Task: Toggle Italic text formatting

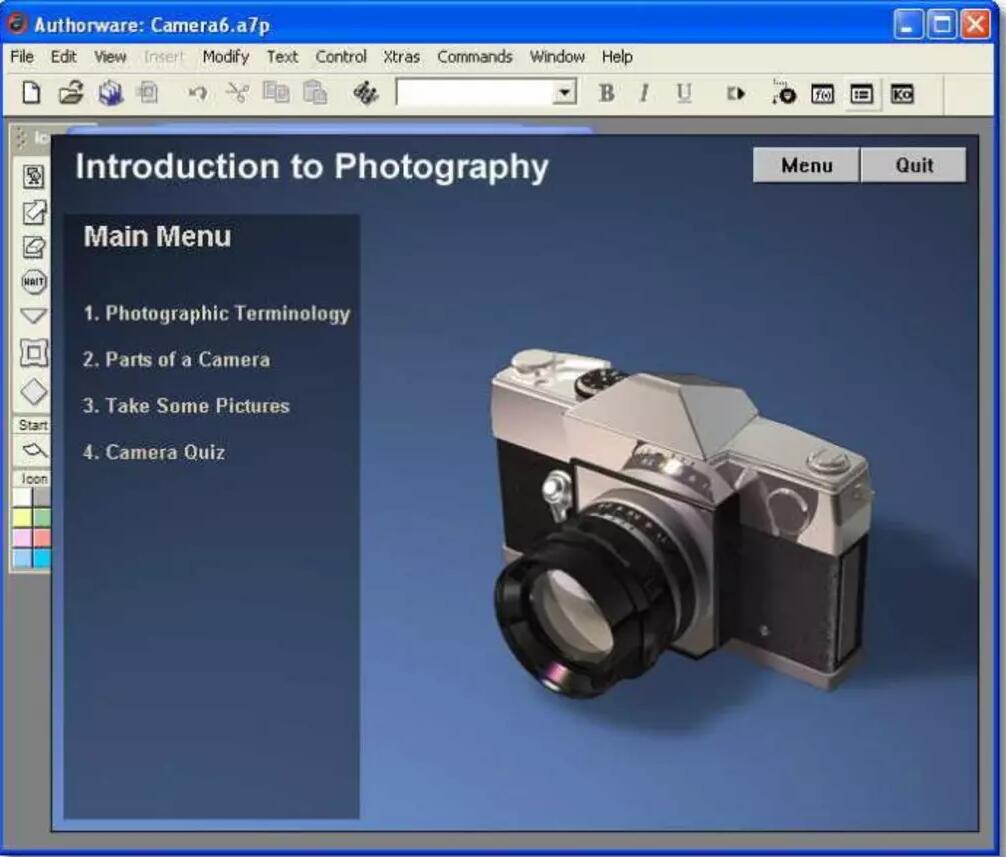Action: (x=644, y=94)
